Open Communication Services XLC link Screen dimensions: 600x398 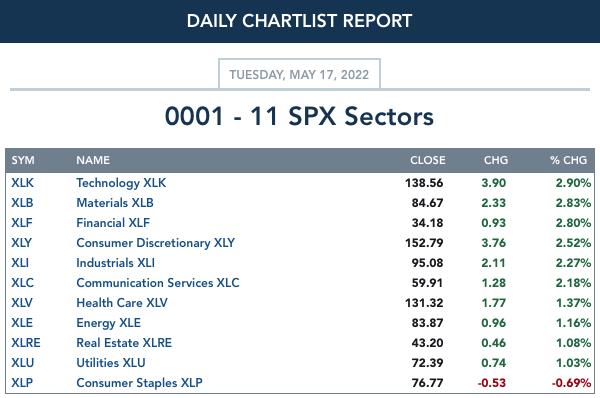click(158, 283)
